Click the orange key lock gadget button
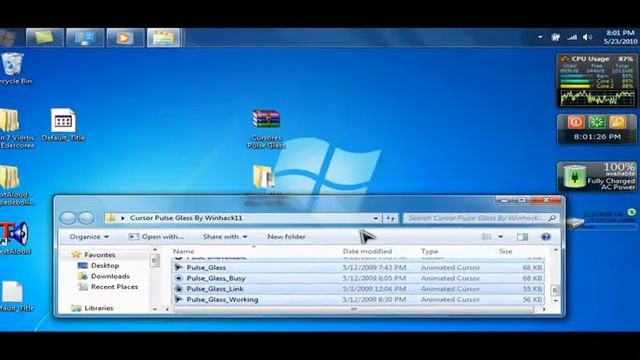 click(618, 122)
